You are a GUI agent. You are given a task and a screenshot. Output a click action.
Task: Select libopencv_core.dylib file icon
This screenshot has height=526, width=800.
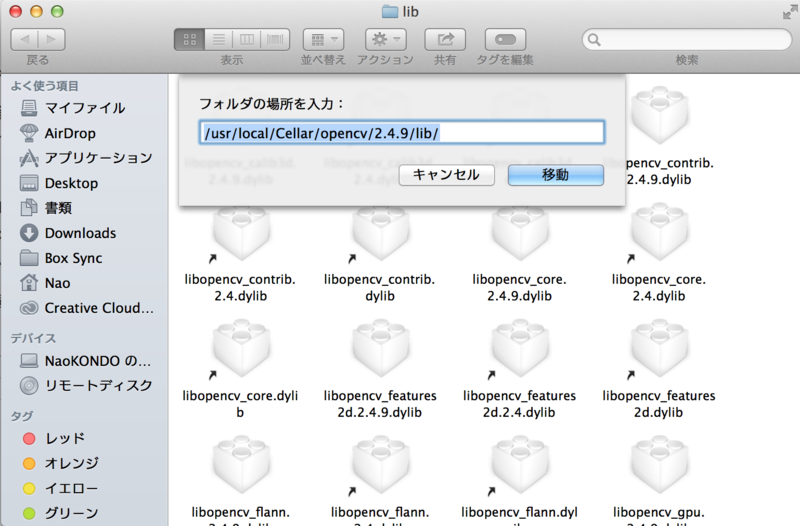240,350
